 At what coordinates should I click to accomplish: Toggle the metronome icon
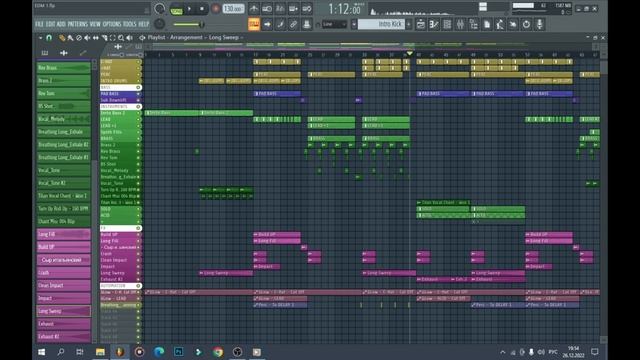point(254,9)
